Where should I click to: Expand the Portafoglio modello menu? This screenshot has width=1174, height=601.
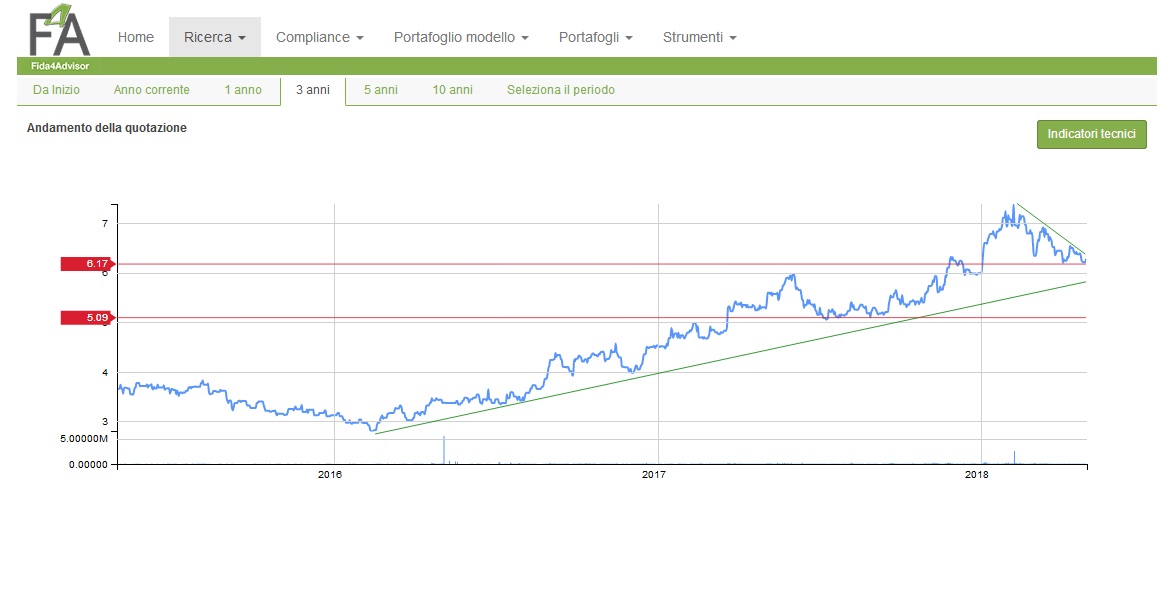(x=461, y=37)
